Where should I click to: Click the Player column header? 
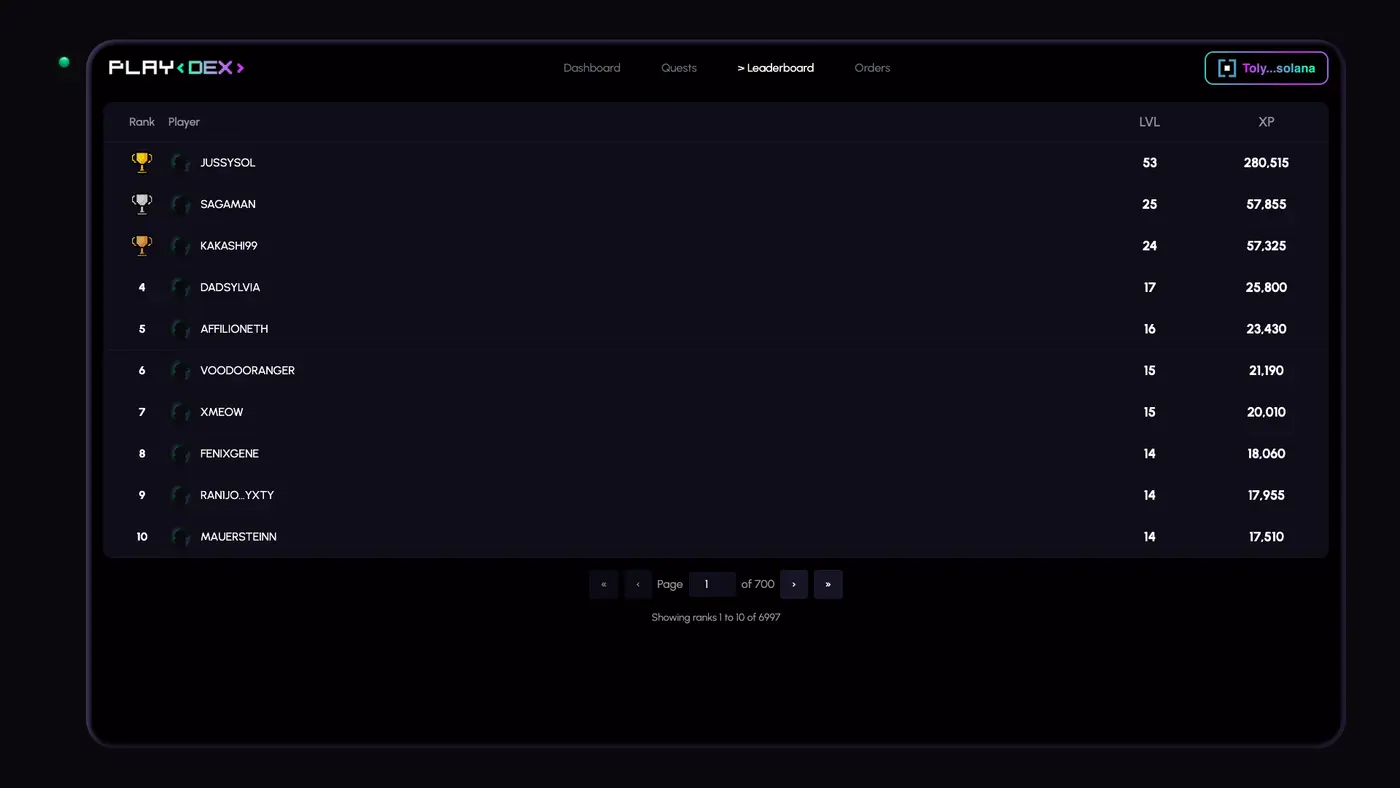(184, 122)
